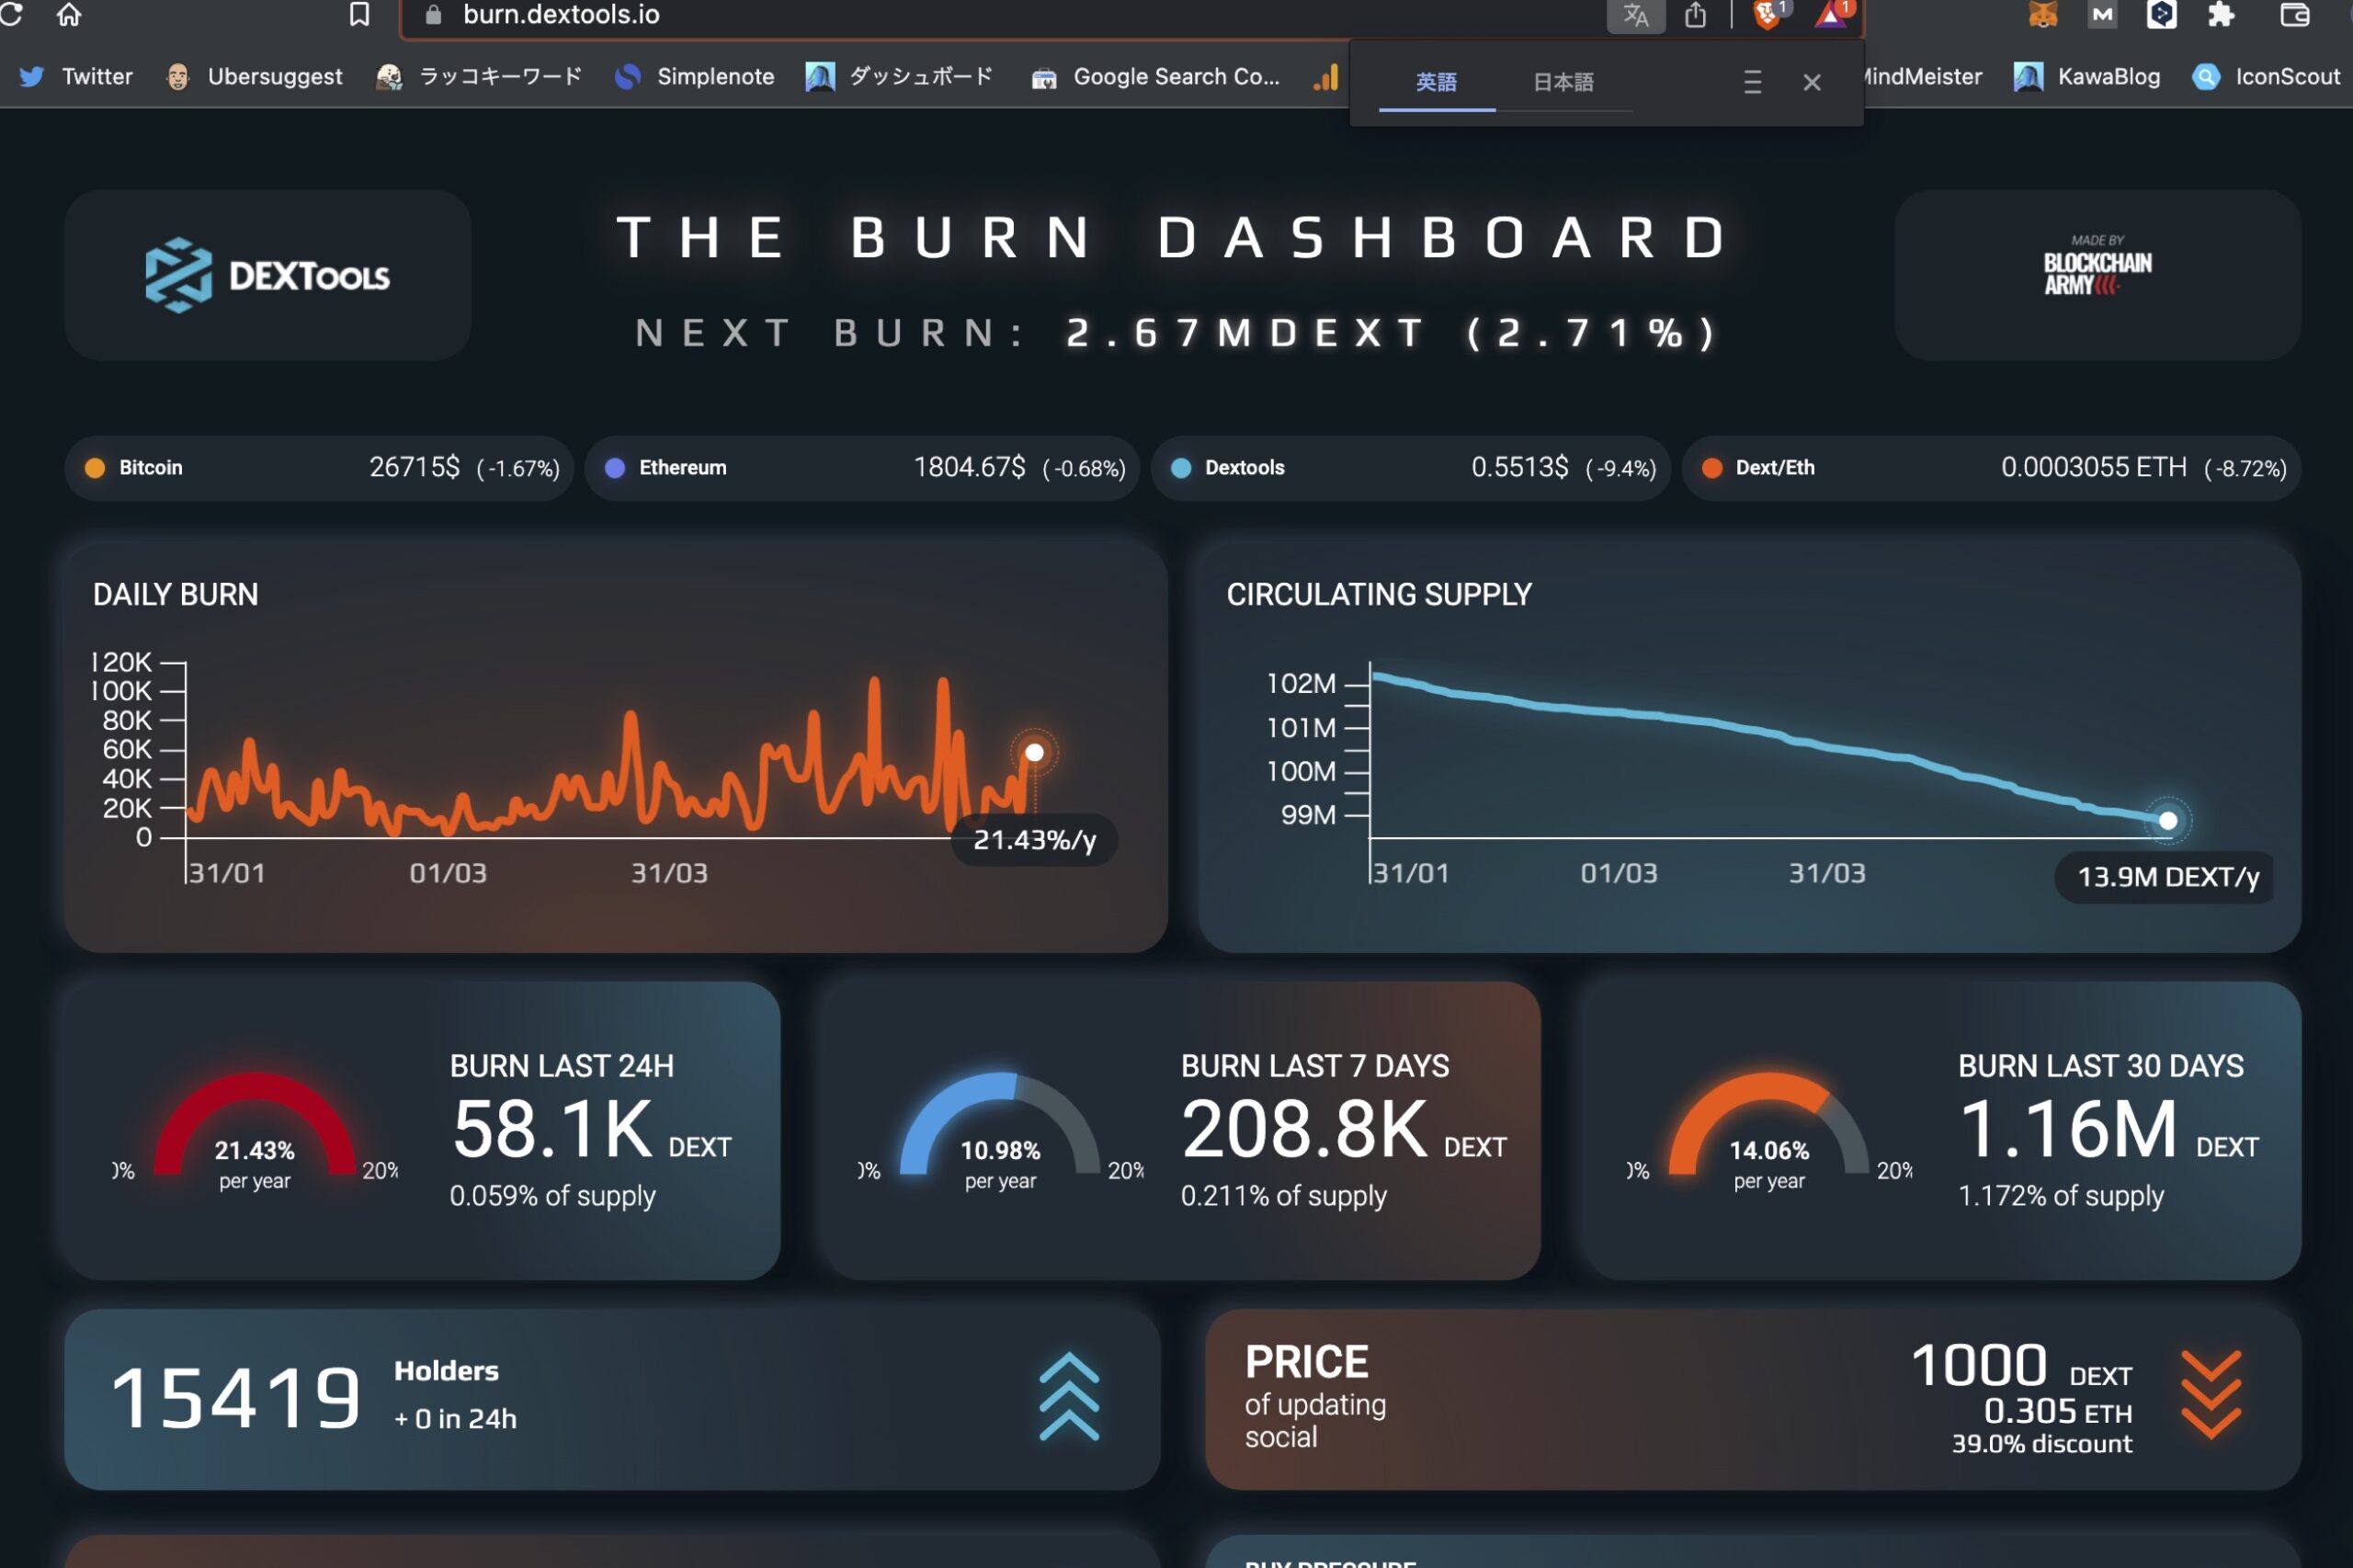This screenshot has height=1568, width=2353.
Task: Open the extensions puzzle piece menu
Action: point(2221,14)
